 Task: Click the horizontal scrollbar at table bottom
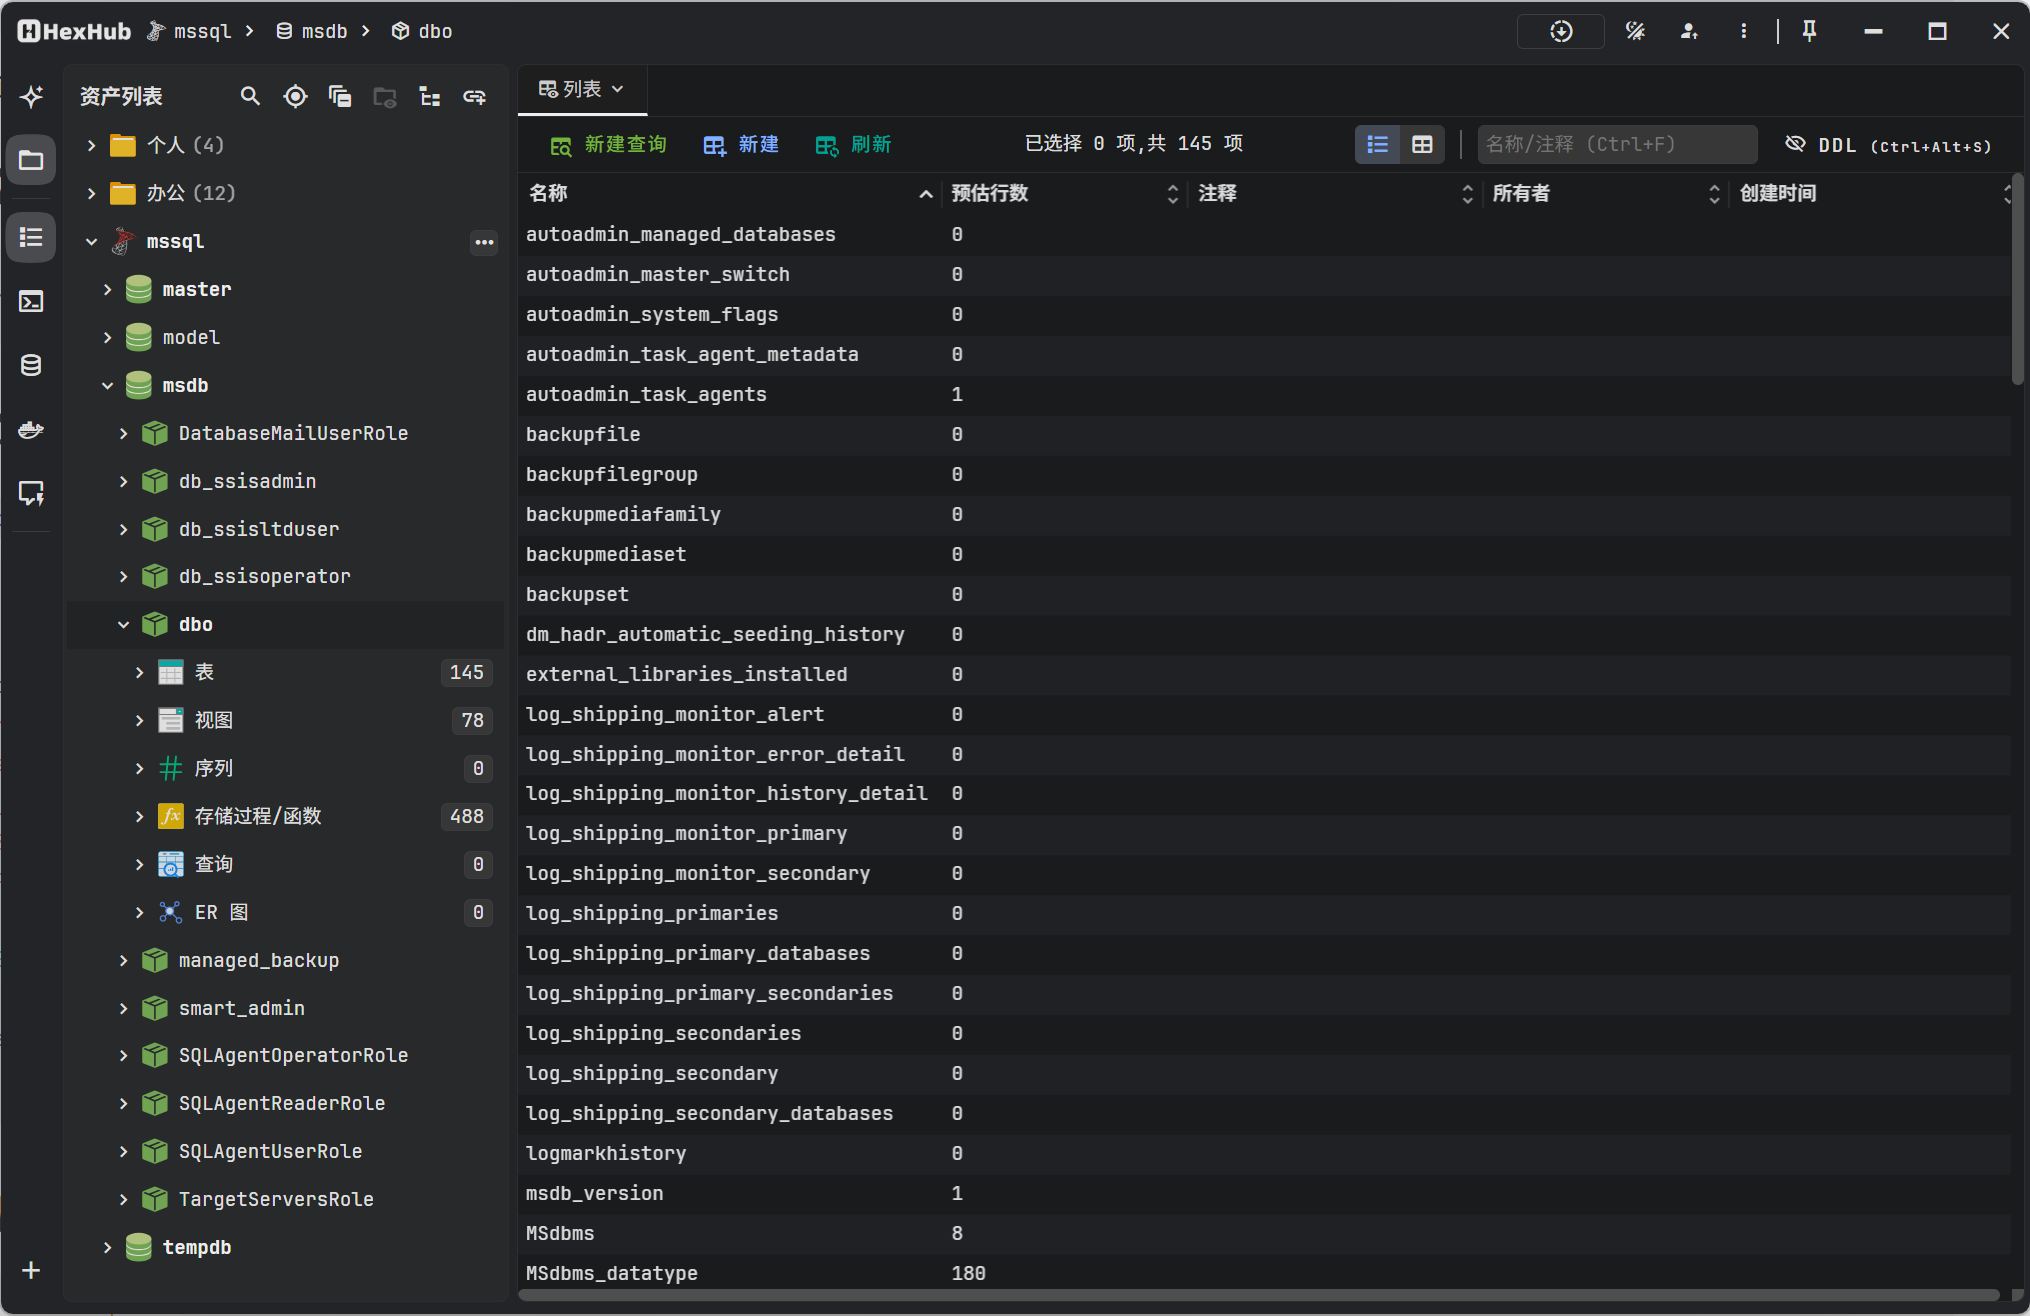tap(1258, 1295)
